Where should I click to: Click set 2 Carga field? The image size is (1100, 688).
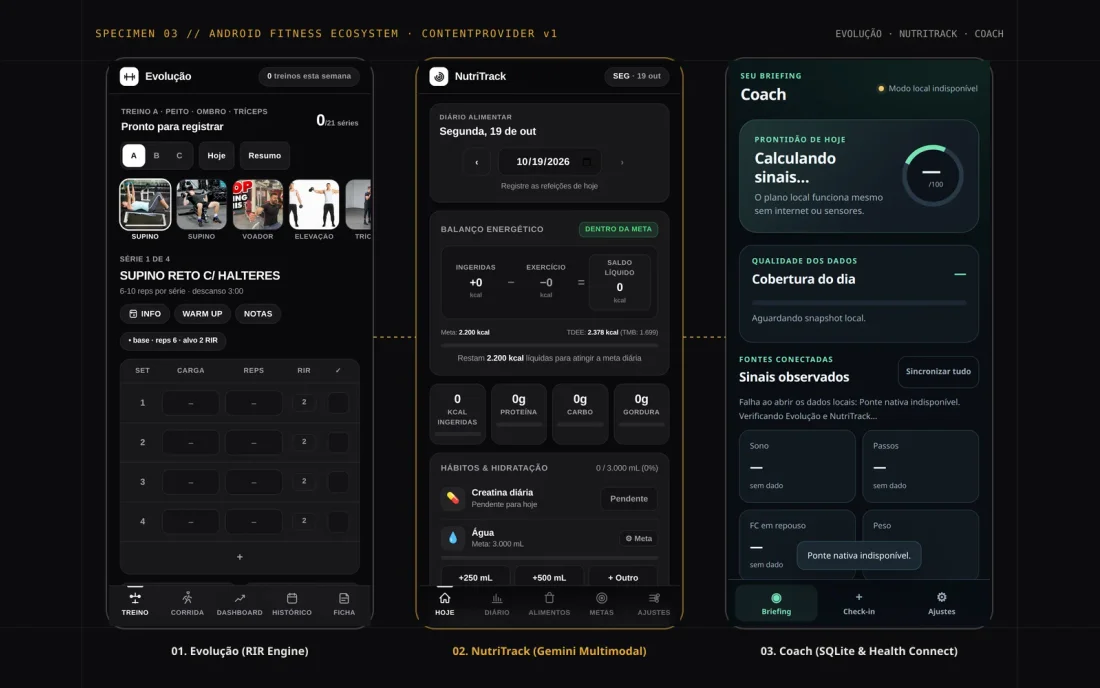coord(190,442)
